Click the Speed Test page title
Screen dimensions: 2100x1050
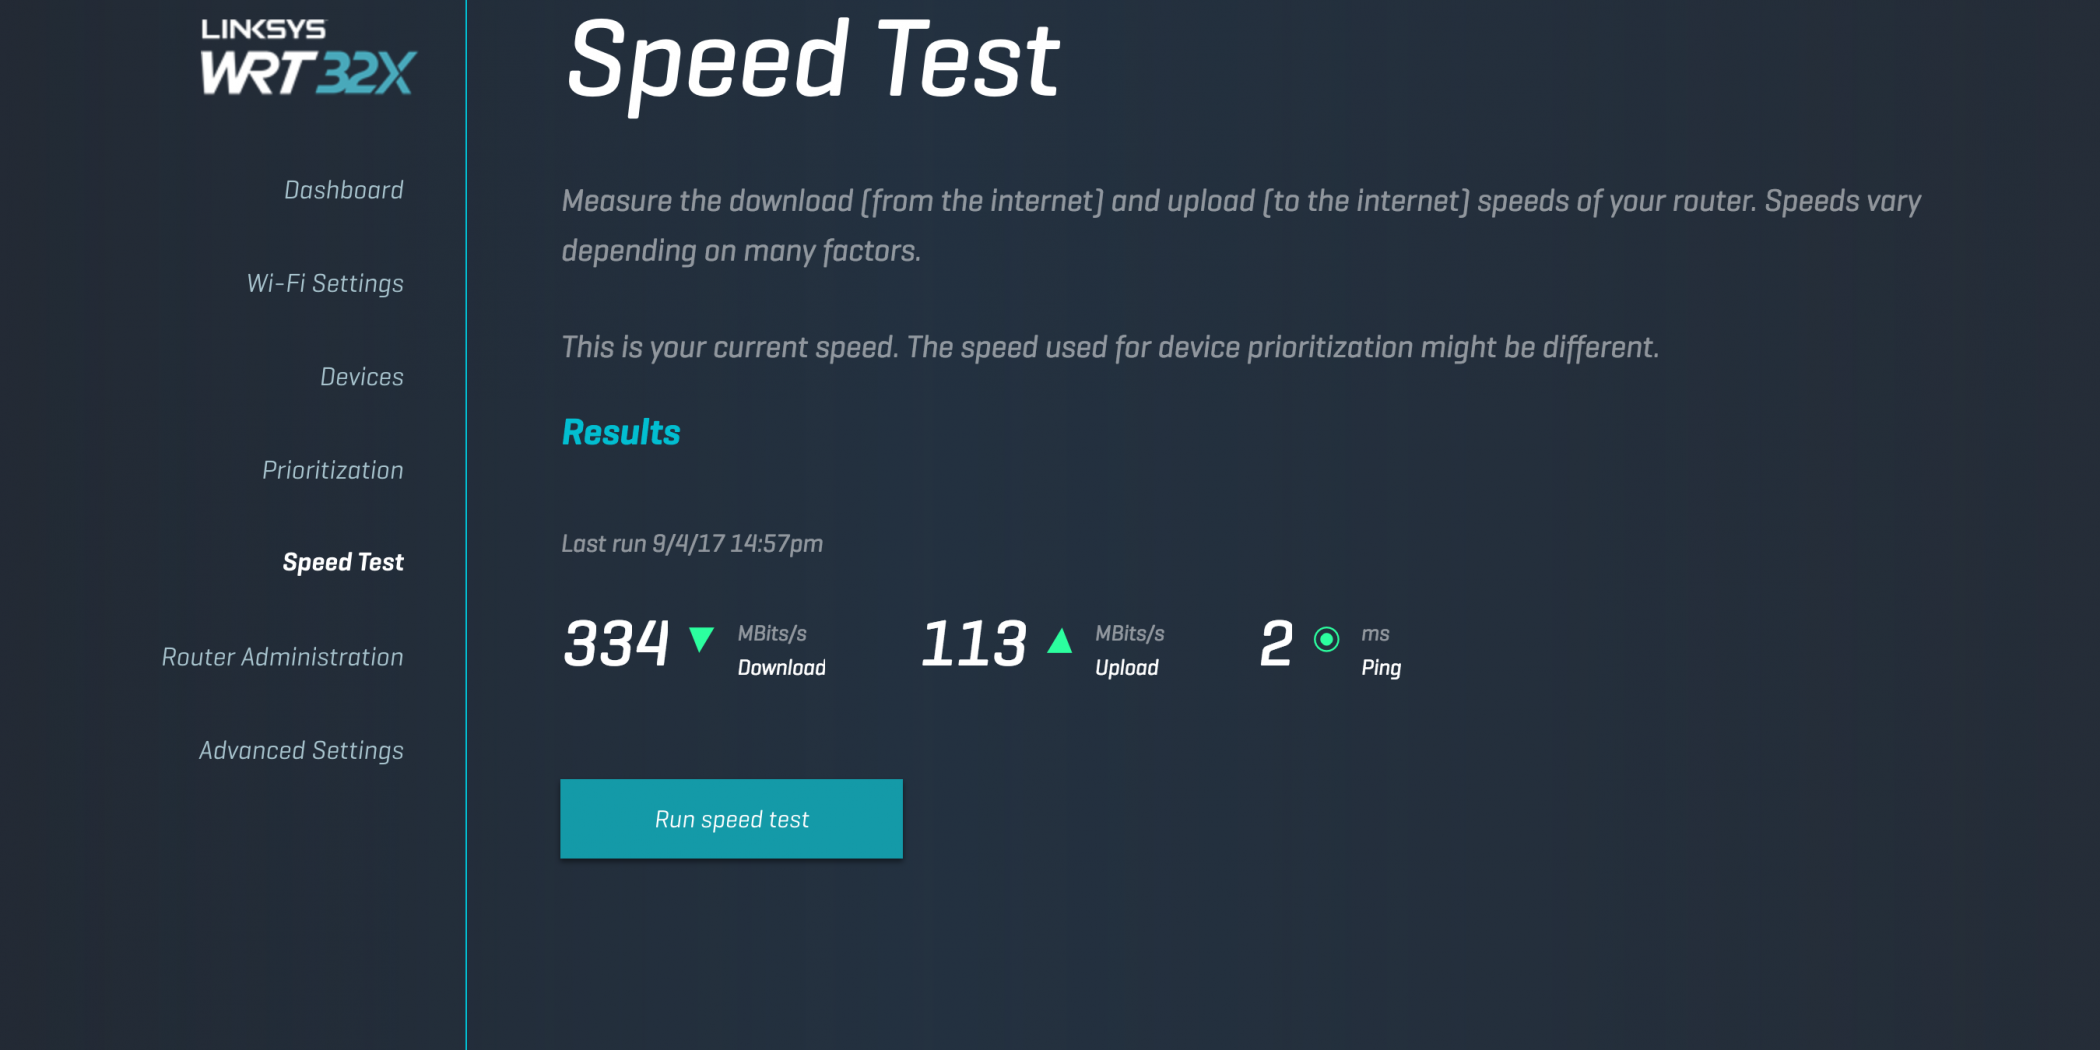812,62
